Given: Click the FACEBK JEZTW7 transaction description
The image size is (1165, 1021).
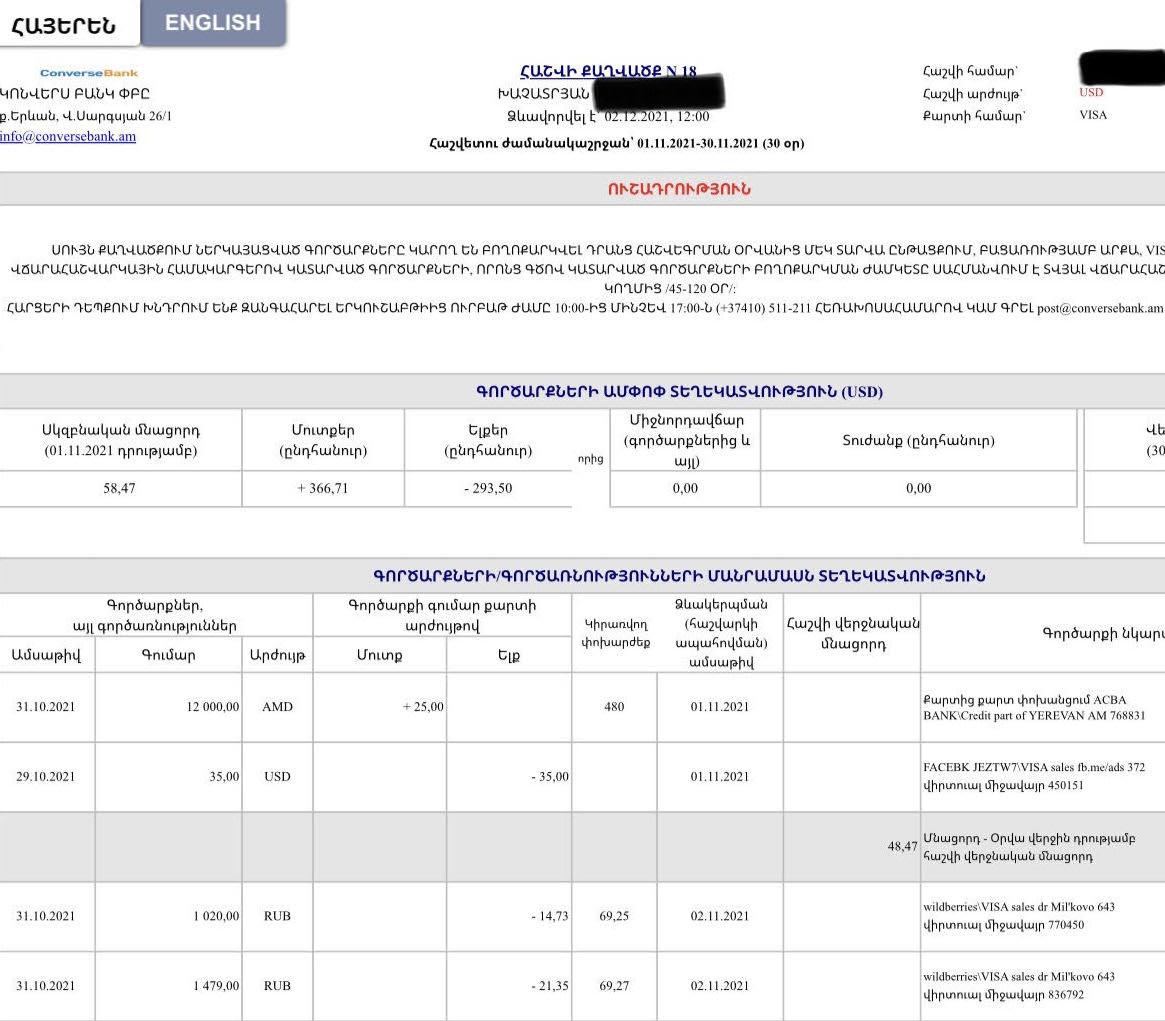Looking at the screenshot, I should pyautogui.click(x=1034, y=777).
